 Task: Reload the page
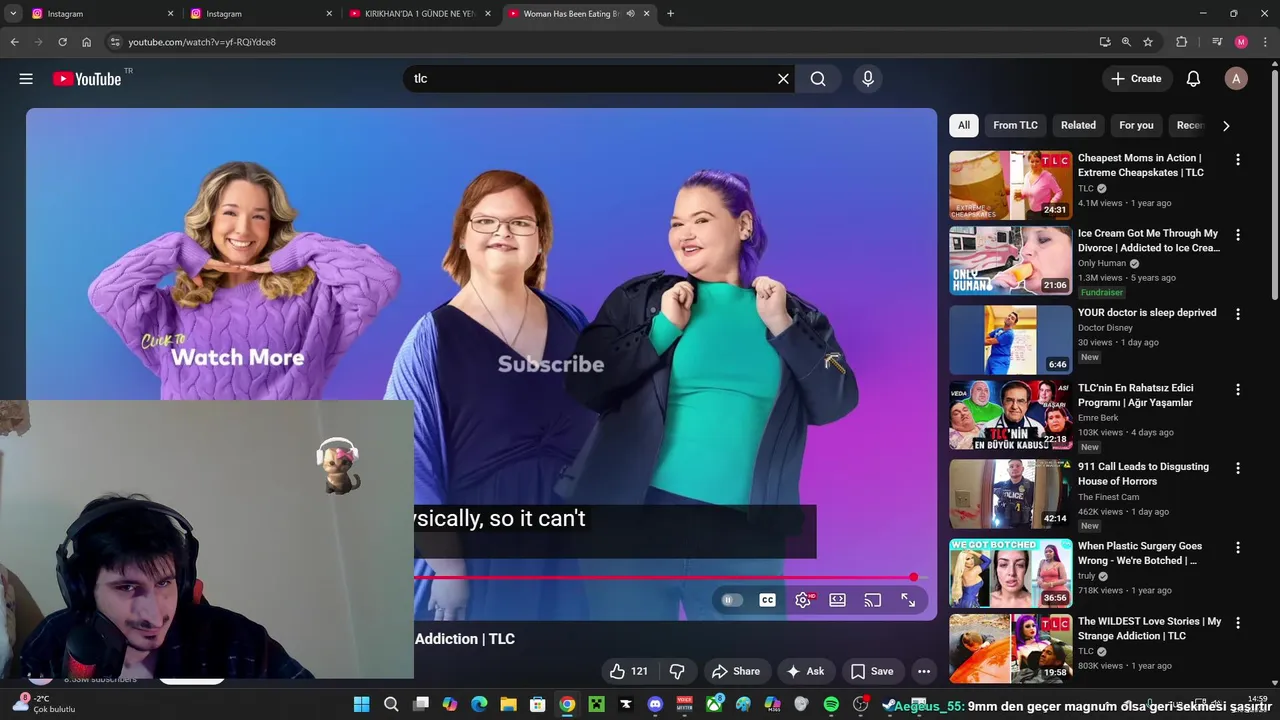[x=62, y=42]
